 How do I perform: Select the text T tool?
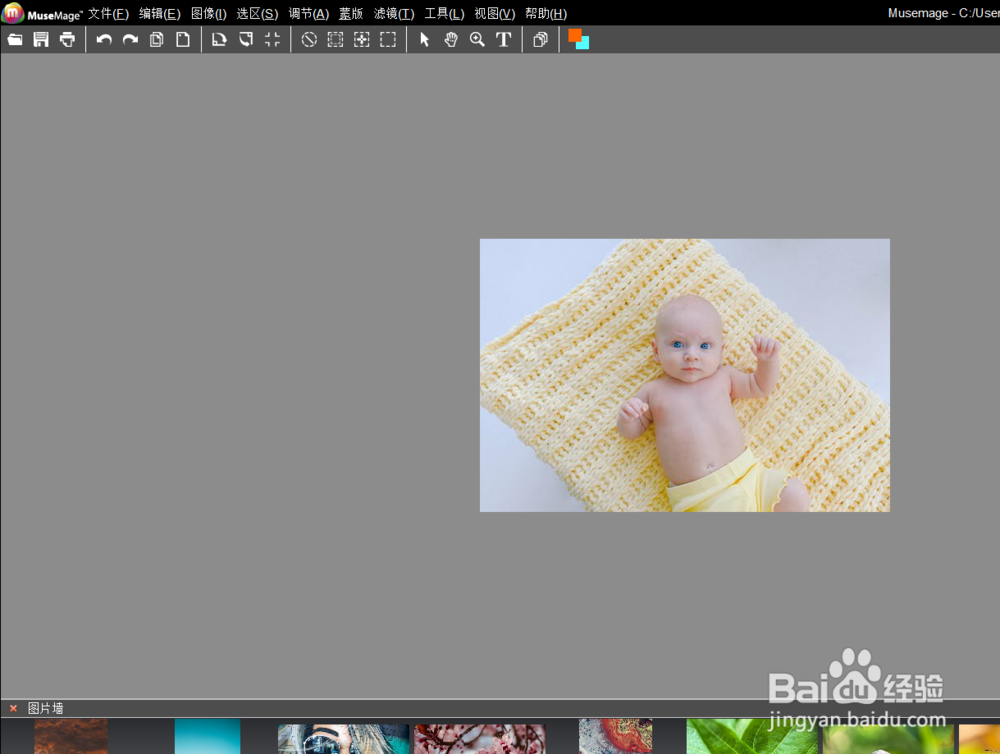[x=504, y=40]
